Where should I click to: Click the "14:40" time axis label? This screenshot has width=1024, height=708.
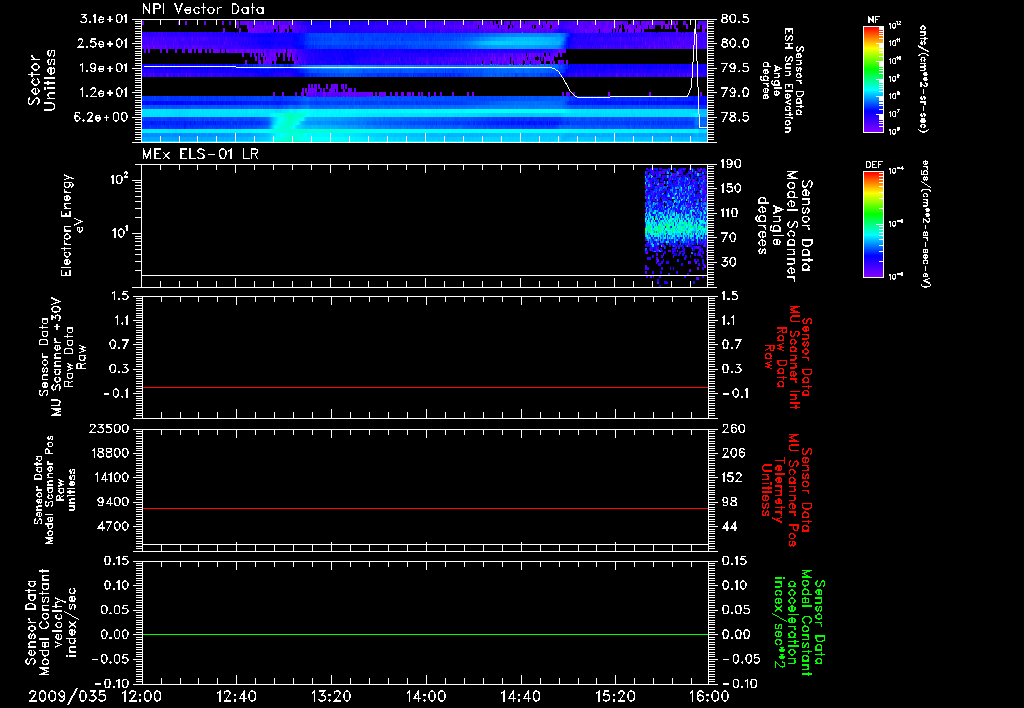tap(520, 696)
